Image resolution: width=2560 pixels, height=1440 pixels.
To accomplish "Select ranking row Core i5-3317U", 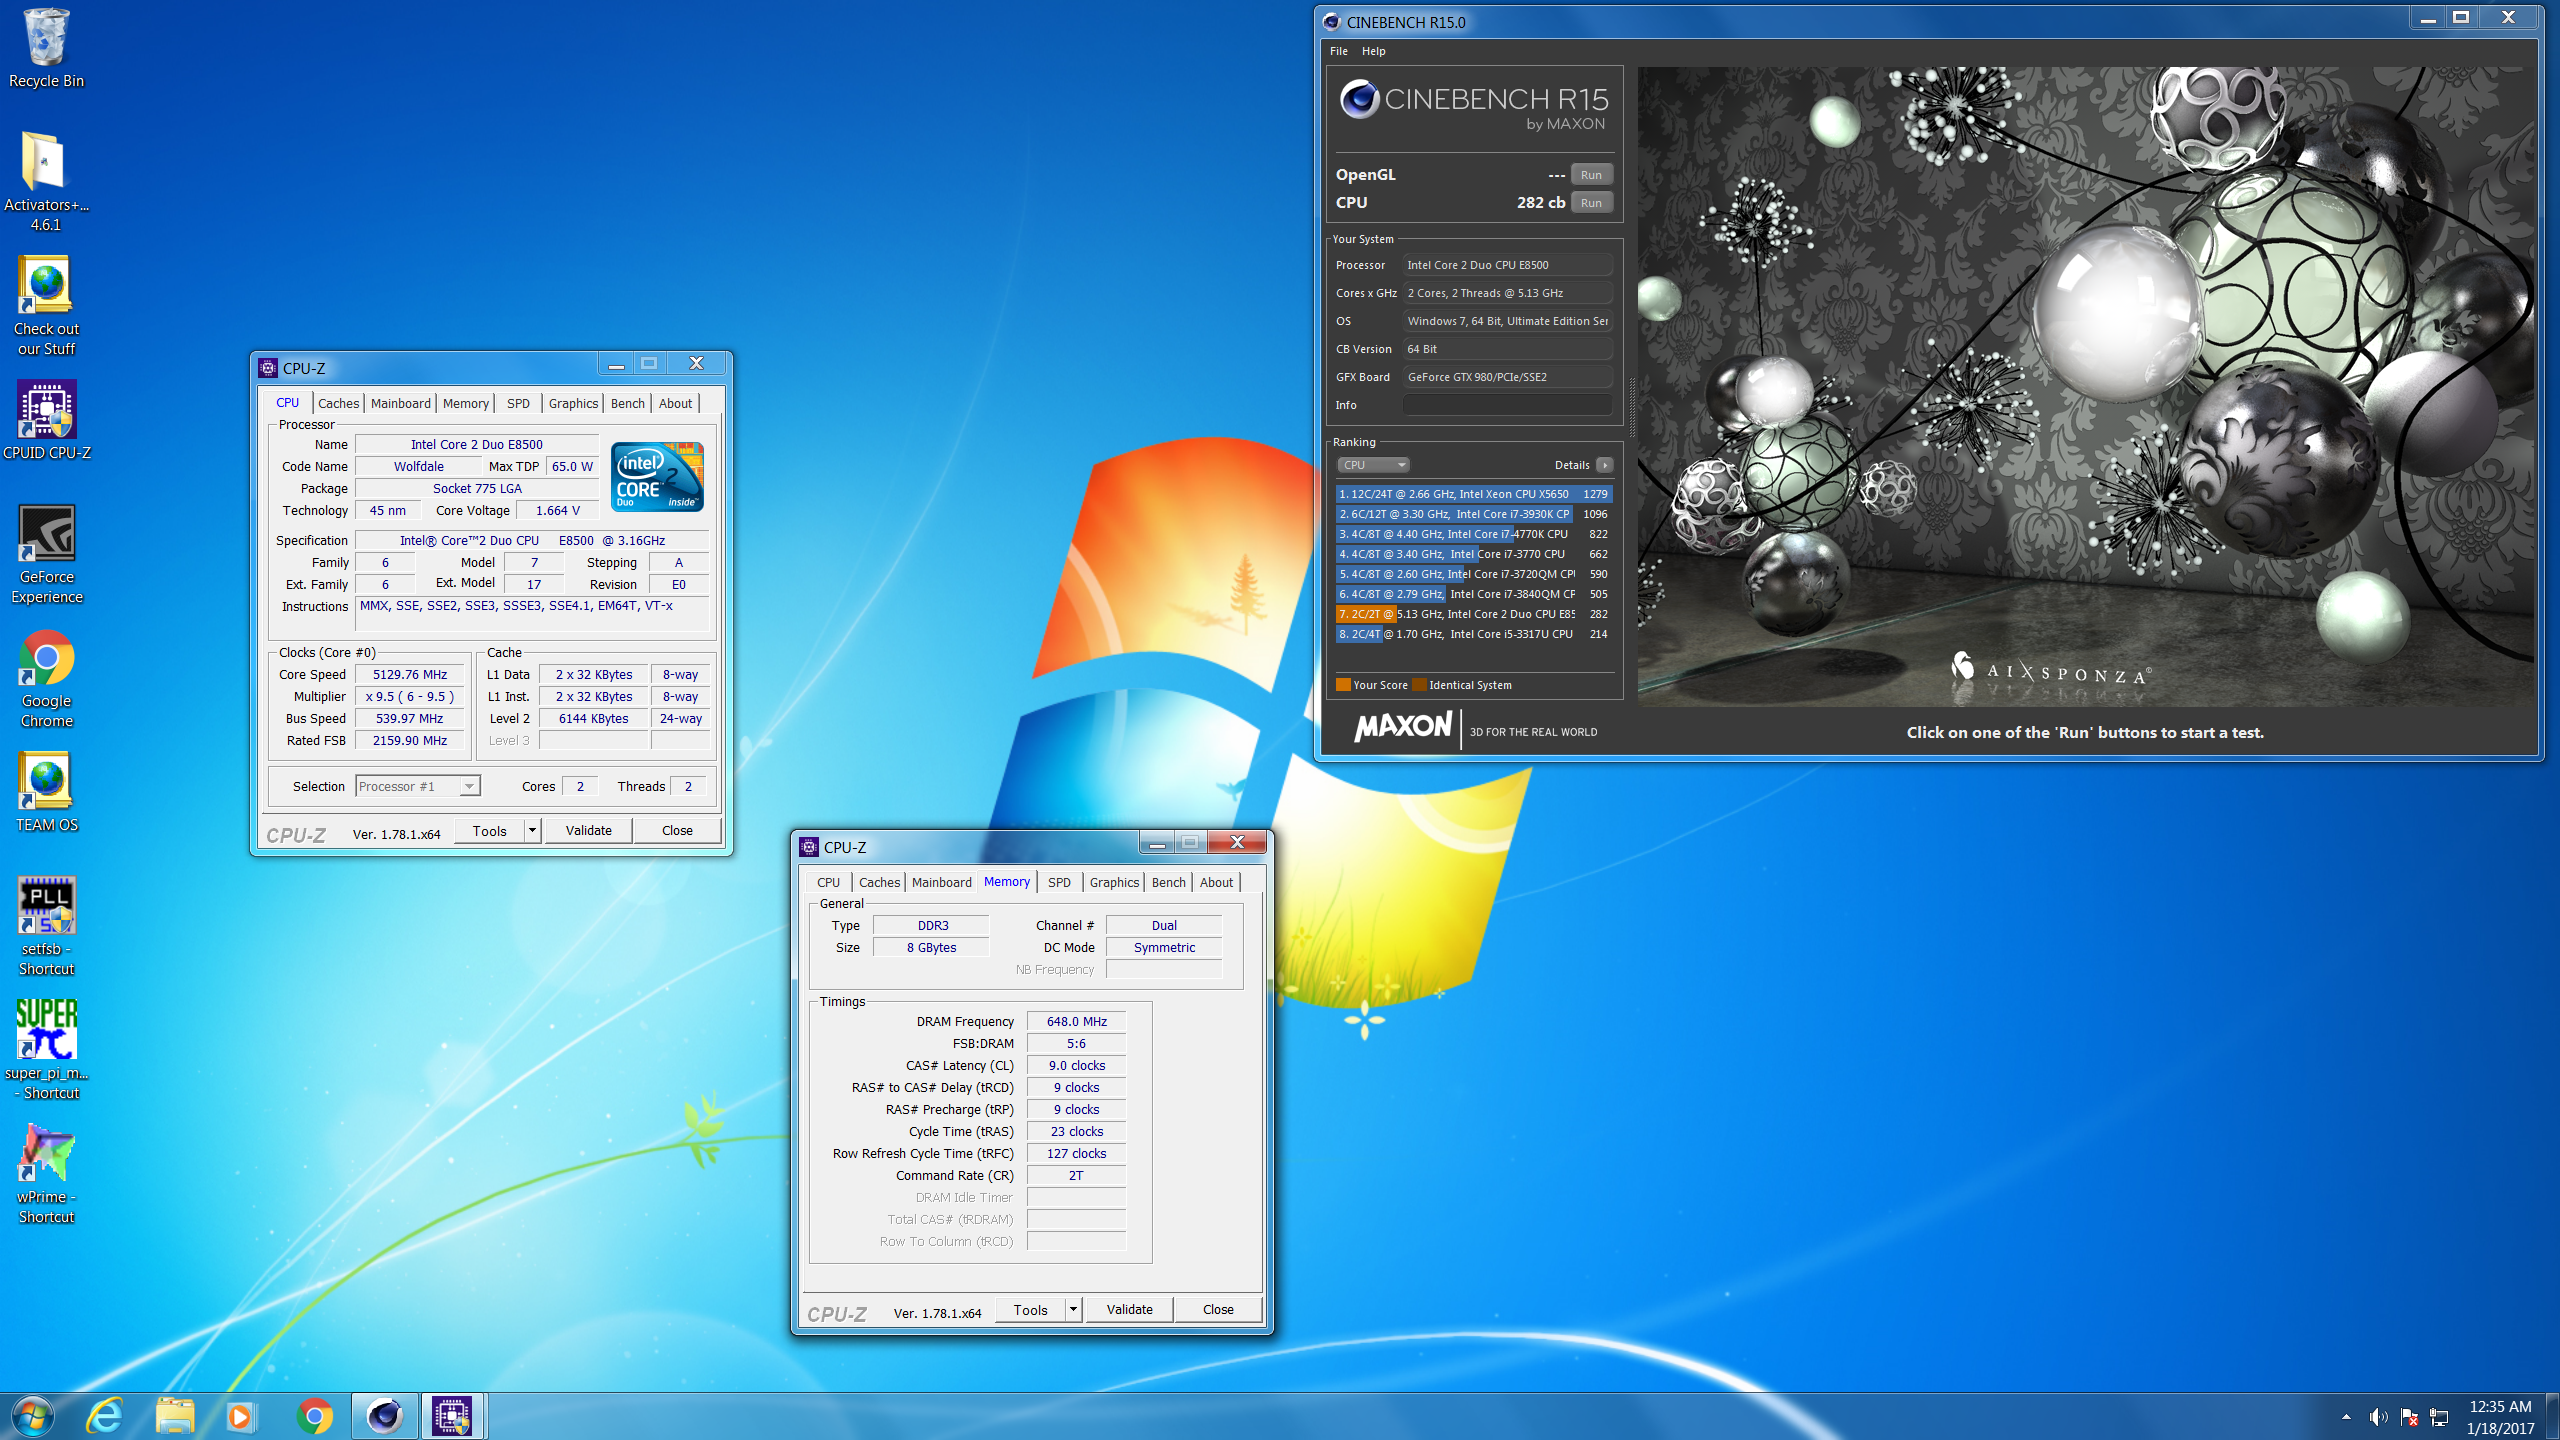I will click(1473, 634).
